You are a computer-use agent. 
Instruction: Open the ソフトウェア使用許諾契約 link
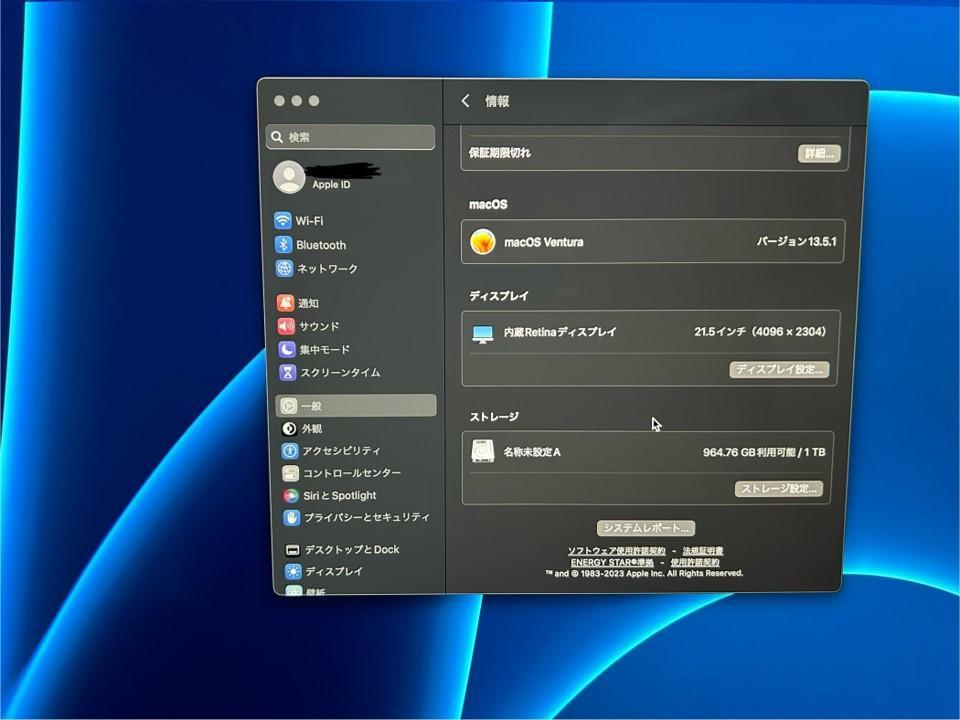point(616,551)
